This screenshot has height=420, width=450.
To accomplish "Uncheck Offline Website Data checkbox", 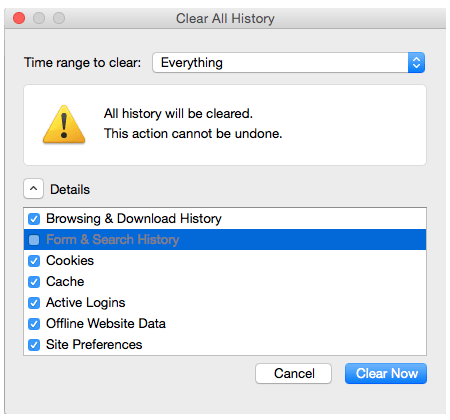I will (34, 324).
